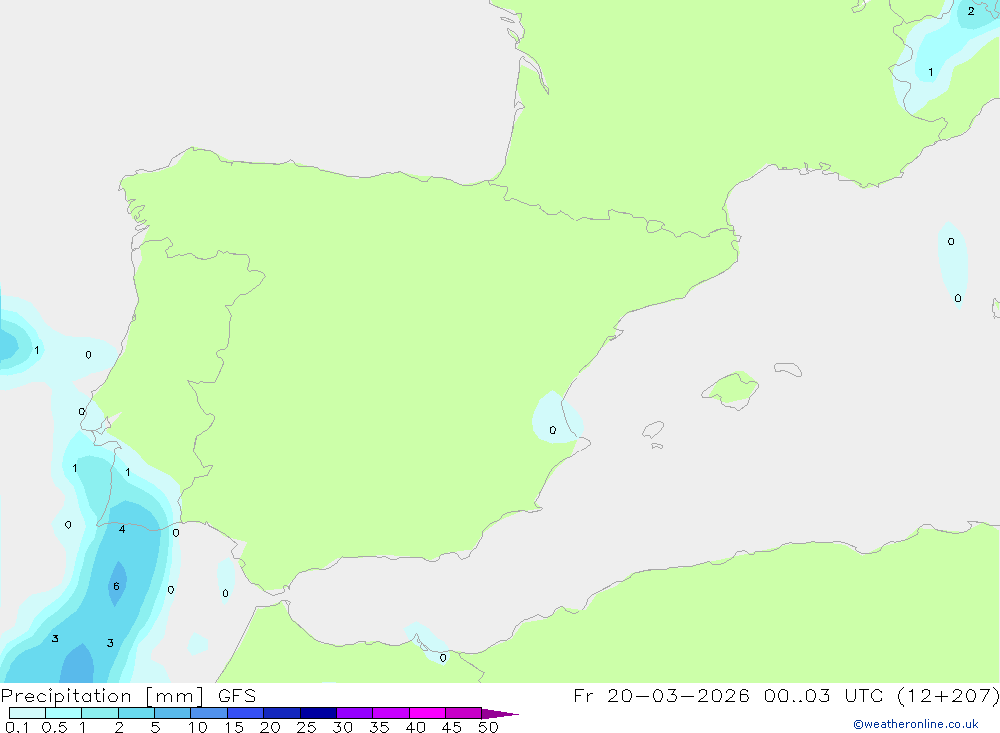Screen dimensions: 1000x733
Task: Click the '45' legend scale label
Action: [452, 727]
